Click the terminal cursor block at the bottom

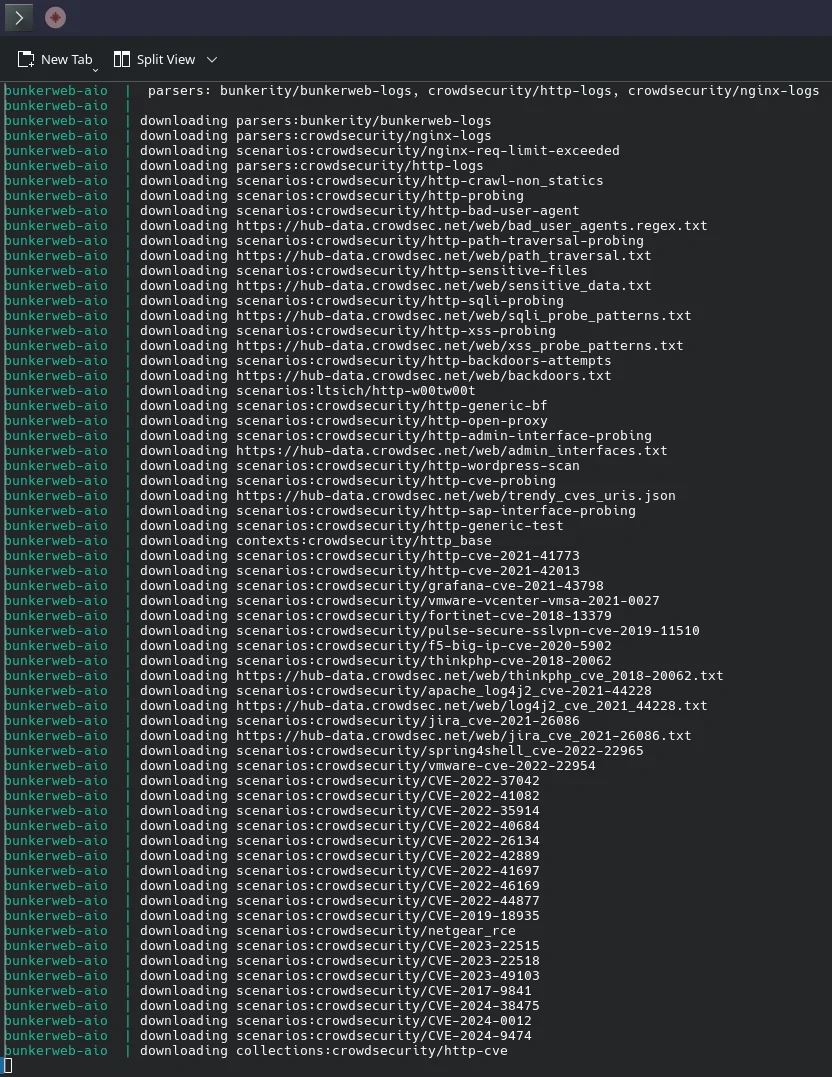click(8, 1066)
